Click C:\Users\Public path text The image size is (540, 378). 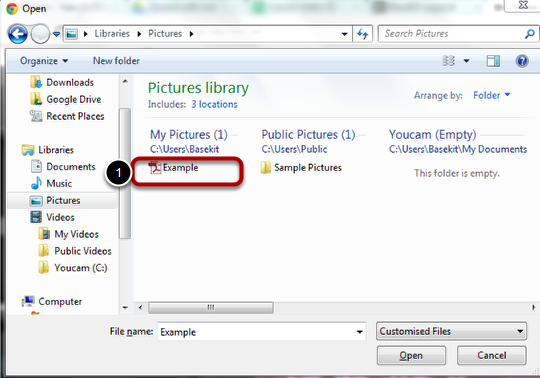[294, 149]
